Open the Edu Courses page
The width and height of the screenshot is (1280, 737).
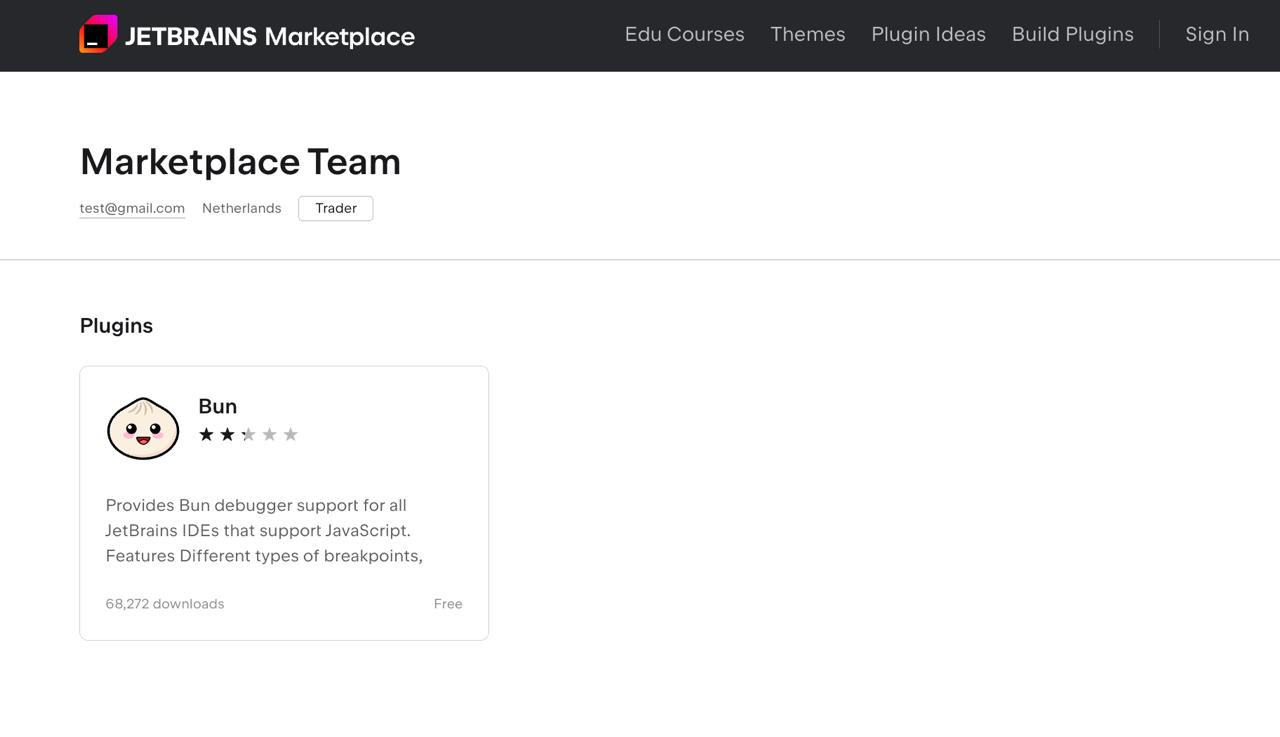tap(684, 34)
